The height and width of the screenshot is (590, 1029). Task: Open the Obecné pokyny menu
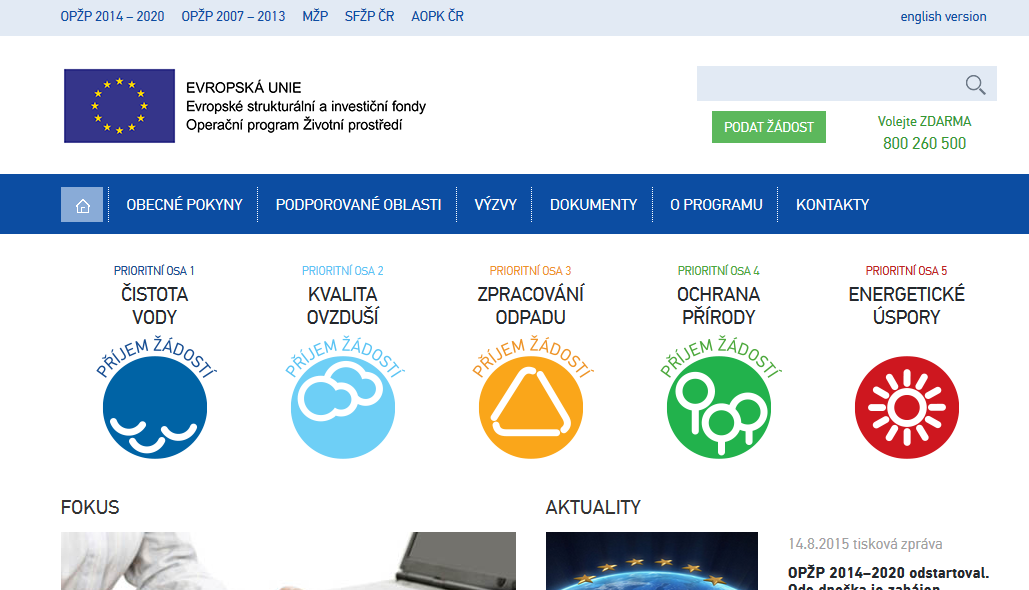pos(184,205)
